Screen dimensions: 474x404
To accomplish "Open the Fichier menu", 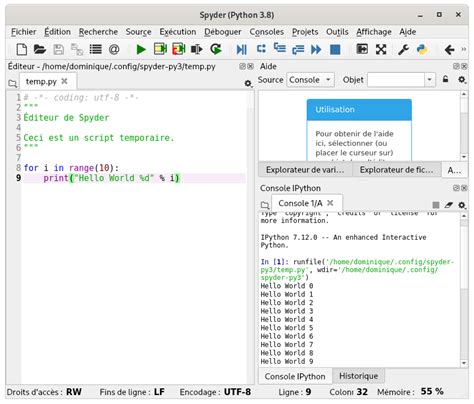I will 23,32.
